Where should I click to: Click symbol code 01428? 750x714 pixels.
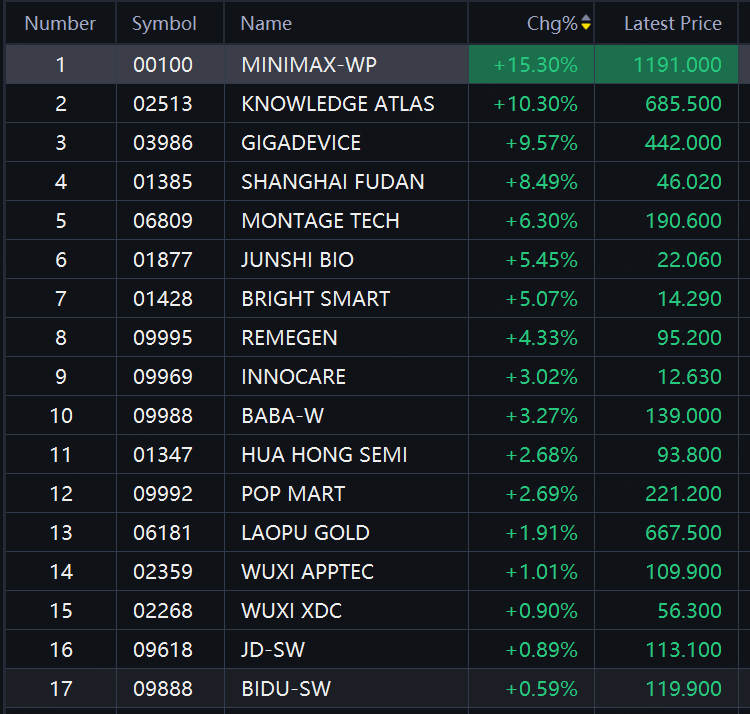(163, 299)
